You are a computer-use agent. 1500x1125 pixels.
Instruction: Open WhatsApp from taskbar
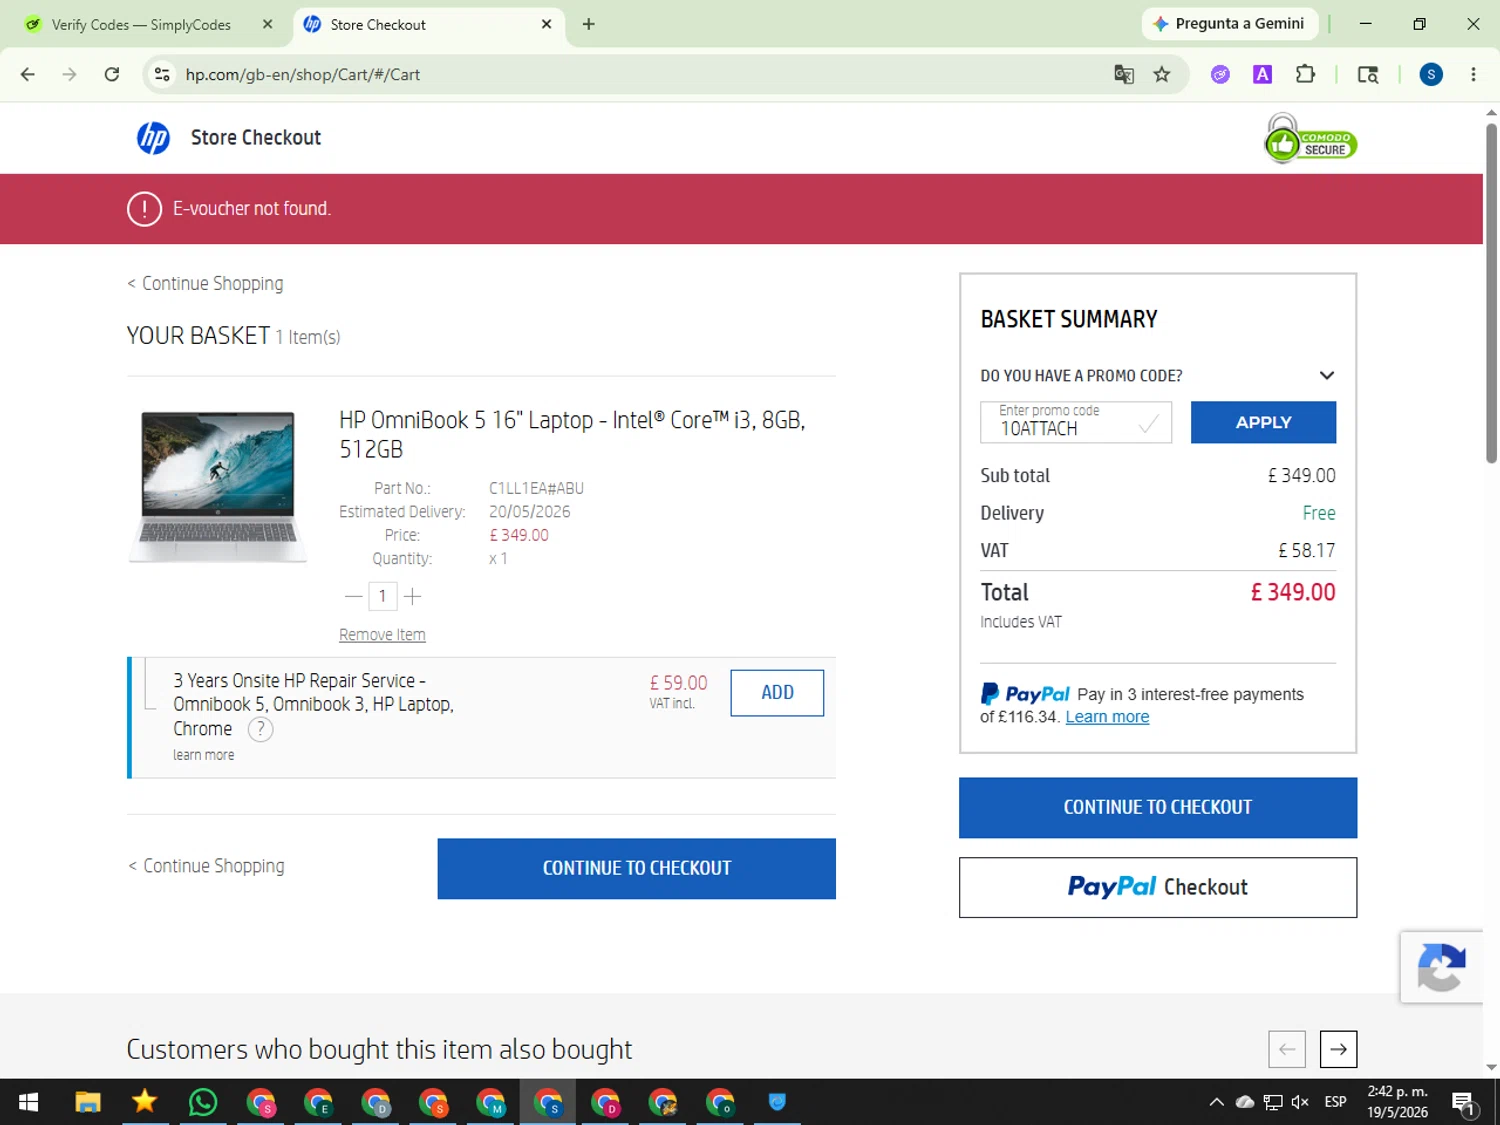pyautogui.click(x=203, y=1102)
